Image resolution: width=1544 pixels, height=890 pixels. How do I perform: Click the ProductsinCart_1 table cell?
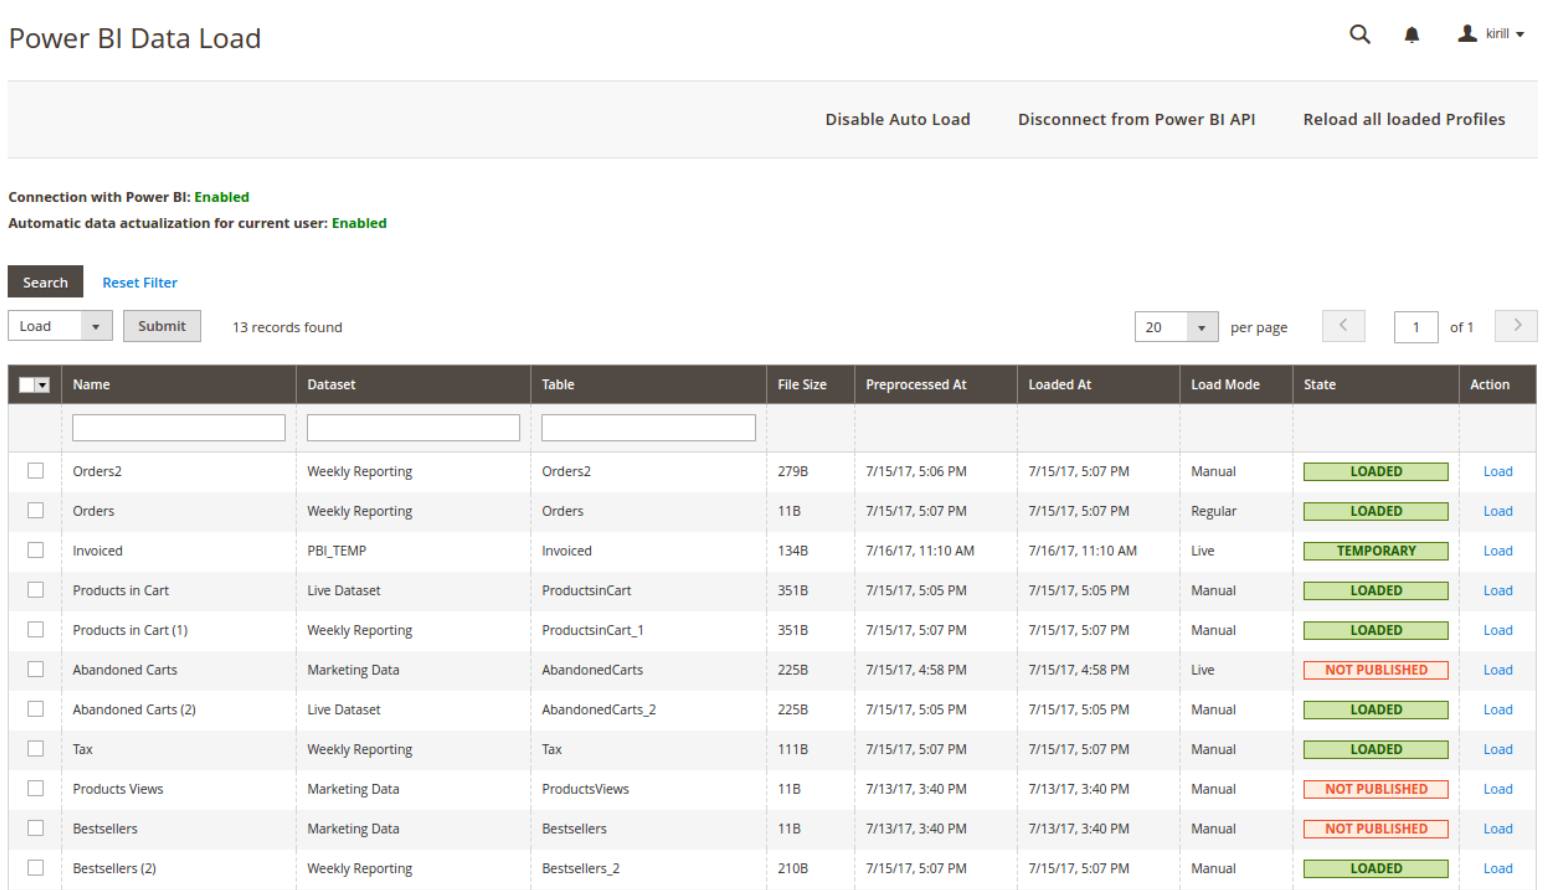click(x=592, y=630)
